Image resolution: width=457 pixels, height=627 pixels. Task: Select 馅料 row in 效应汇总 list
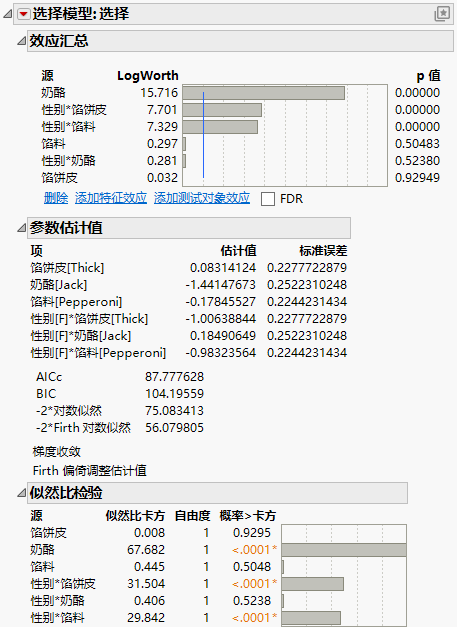point(53,144)
